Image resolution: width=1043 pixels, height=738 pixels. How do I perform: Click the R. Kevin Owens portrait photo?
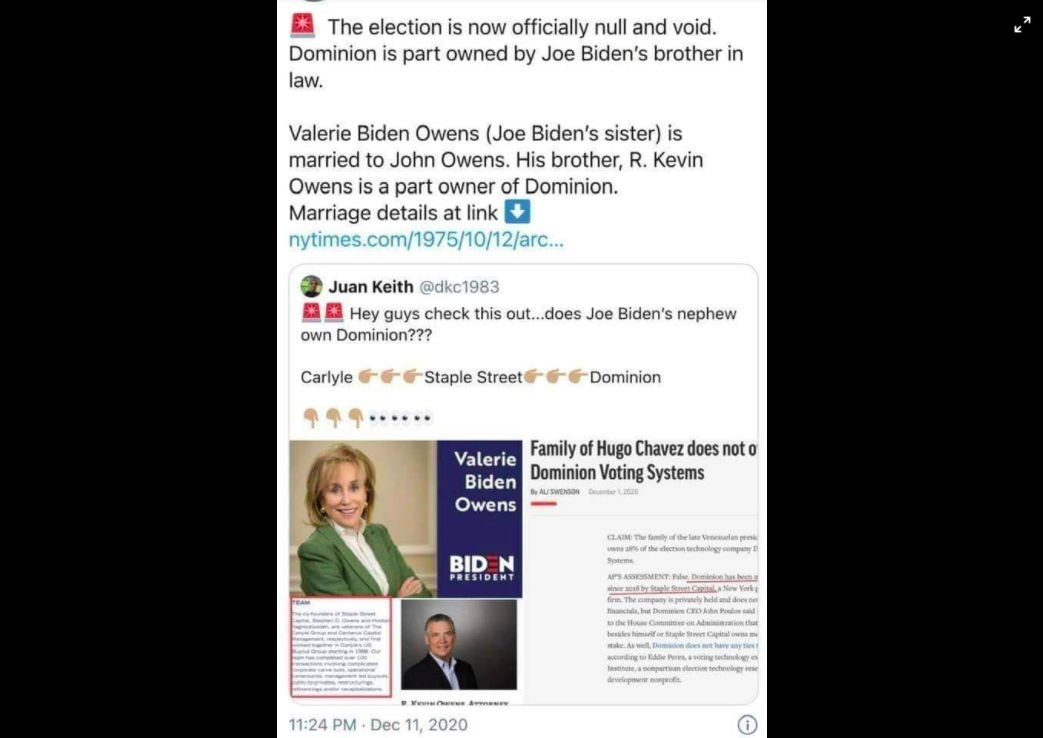pos(459,644)
